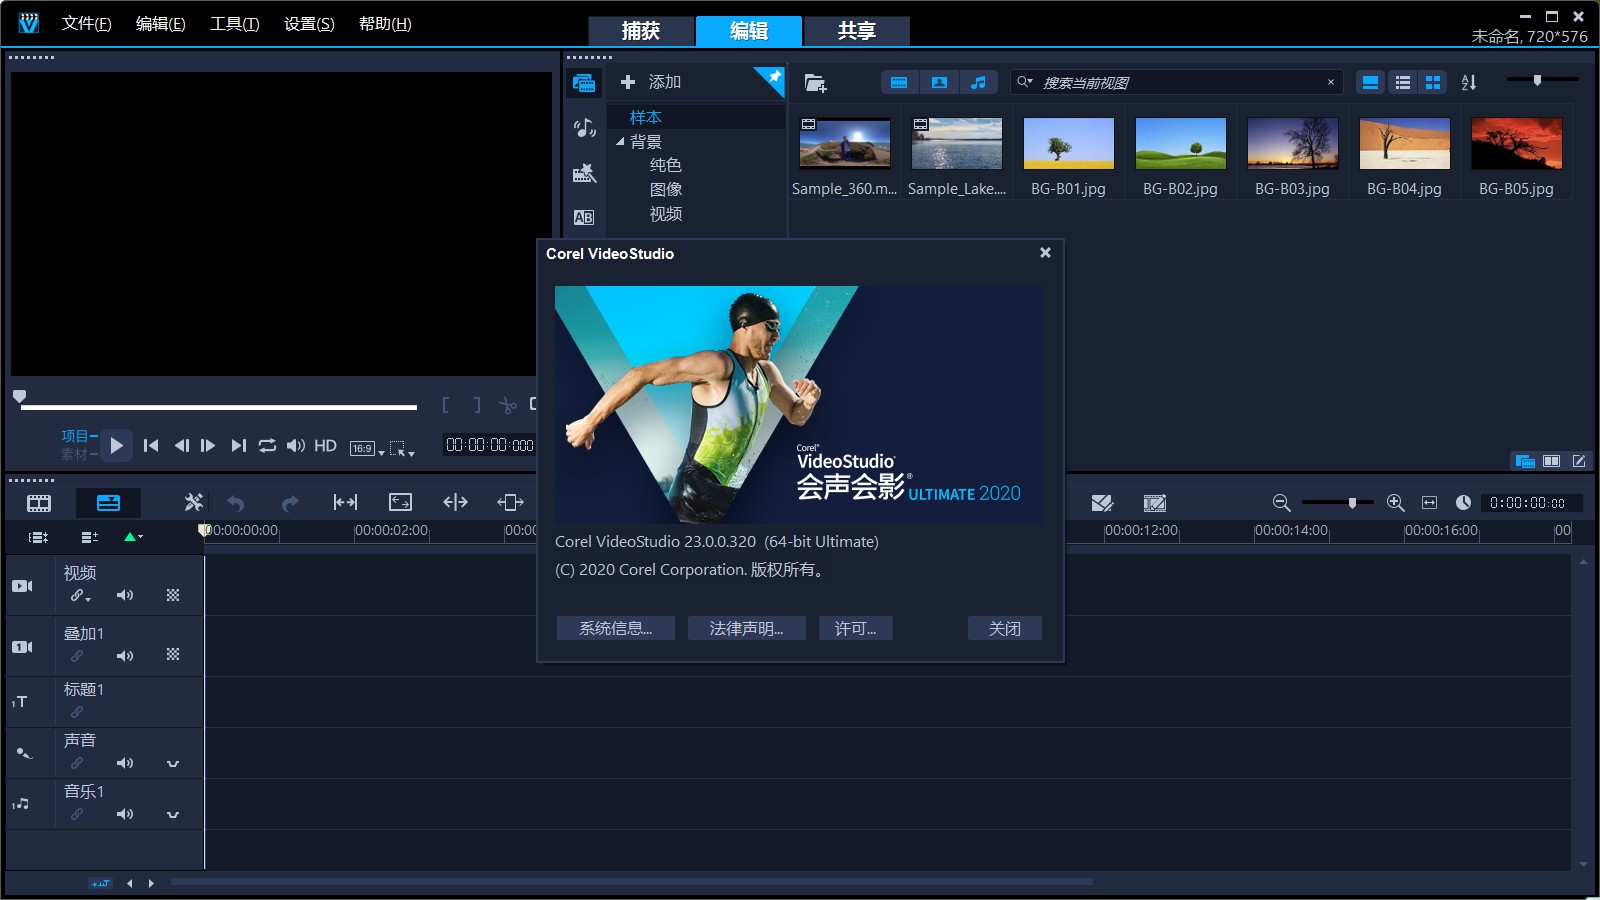Open the Title library AB icon
1600x900 pixels.
point(584,217)
